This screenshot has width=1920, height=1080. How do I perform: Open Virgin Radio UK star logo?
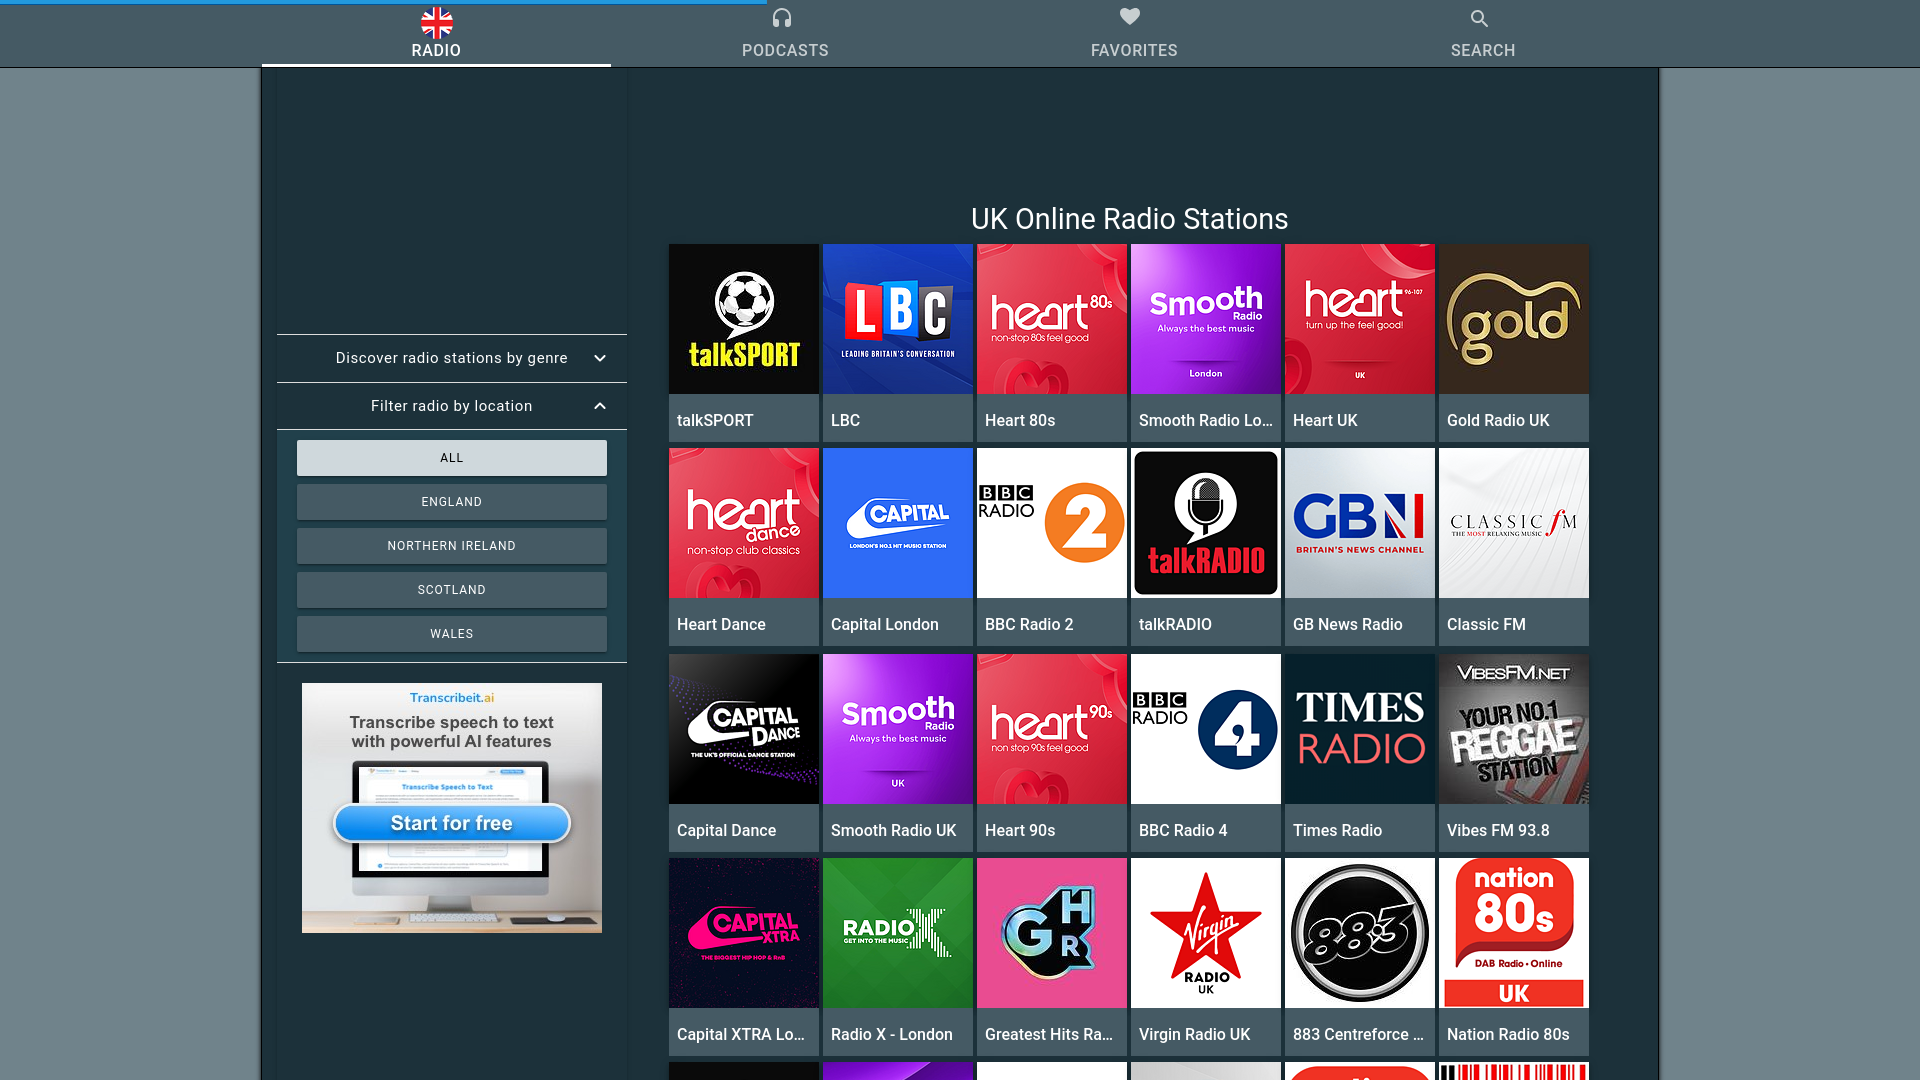tap(1206, 933)
